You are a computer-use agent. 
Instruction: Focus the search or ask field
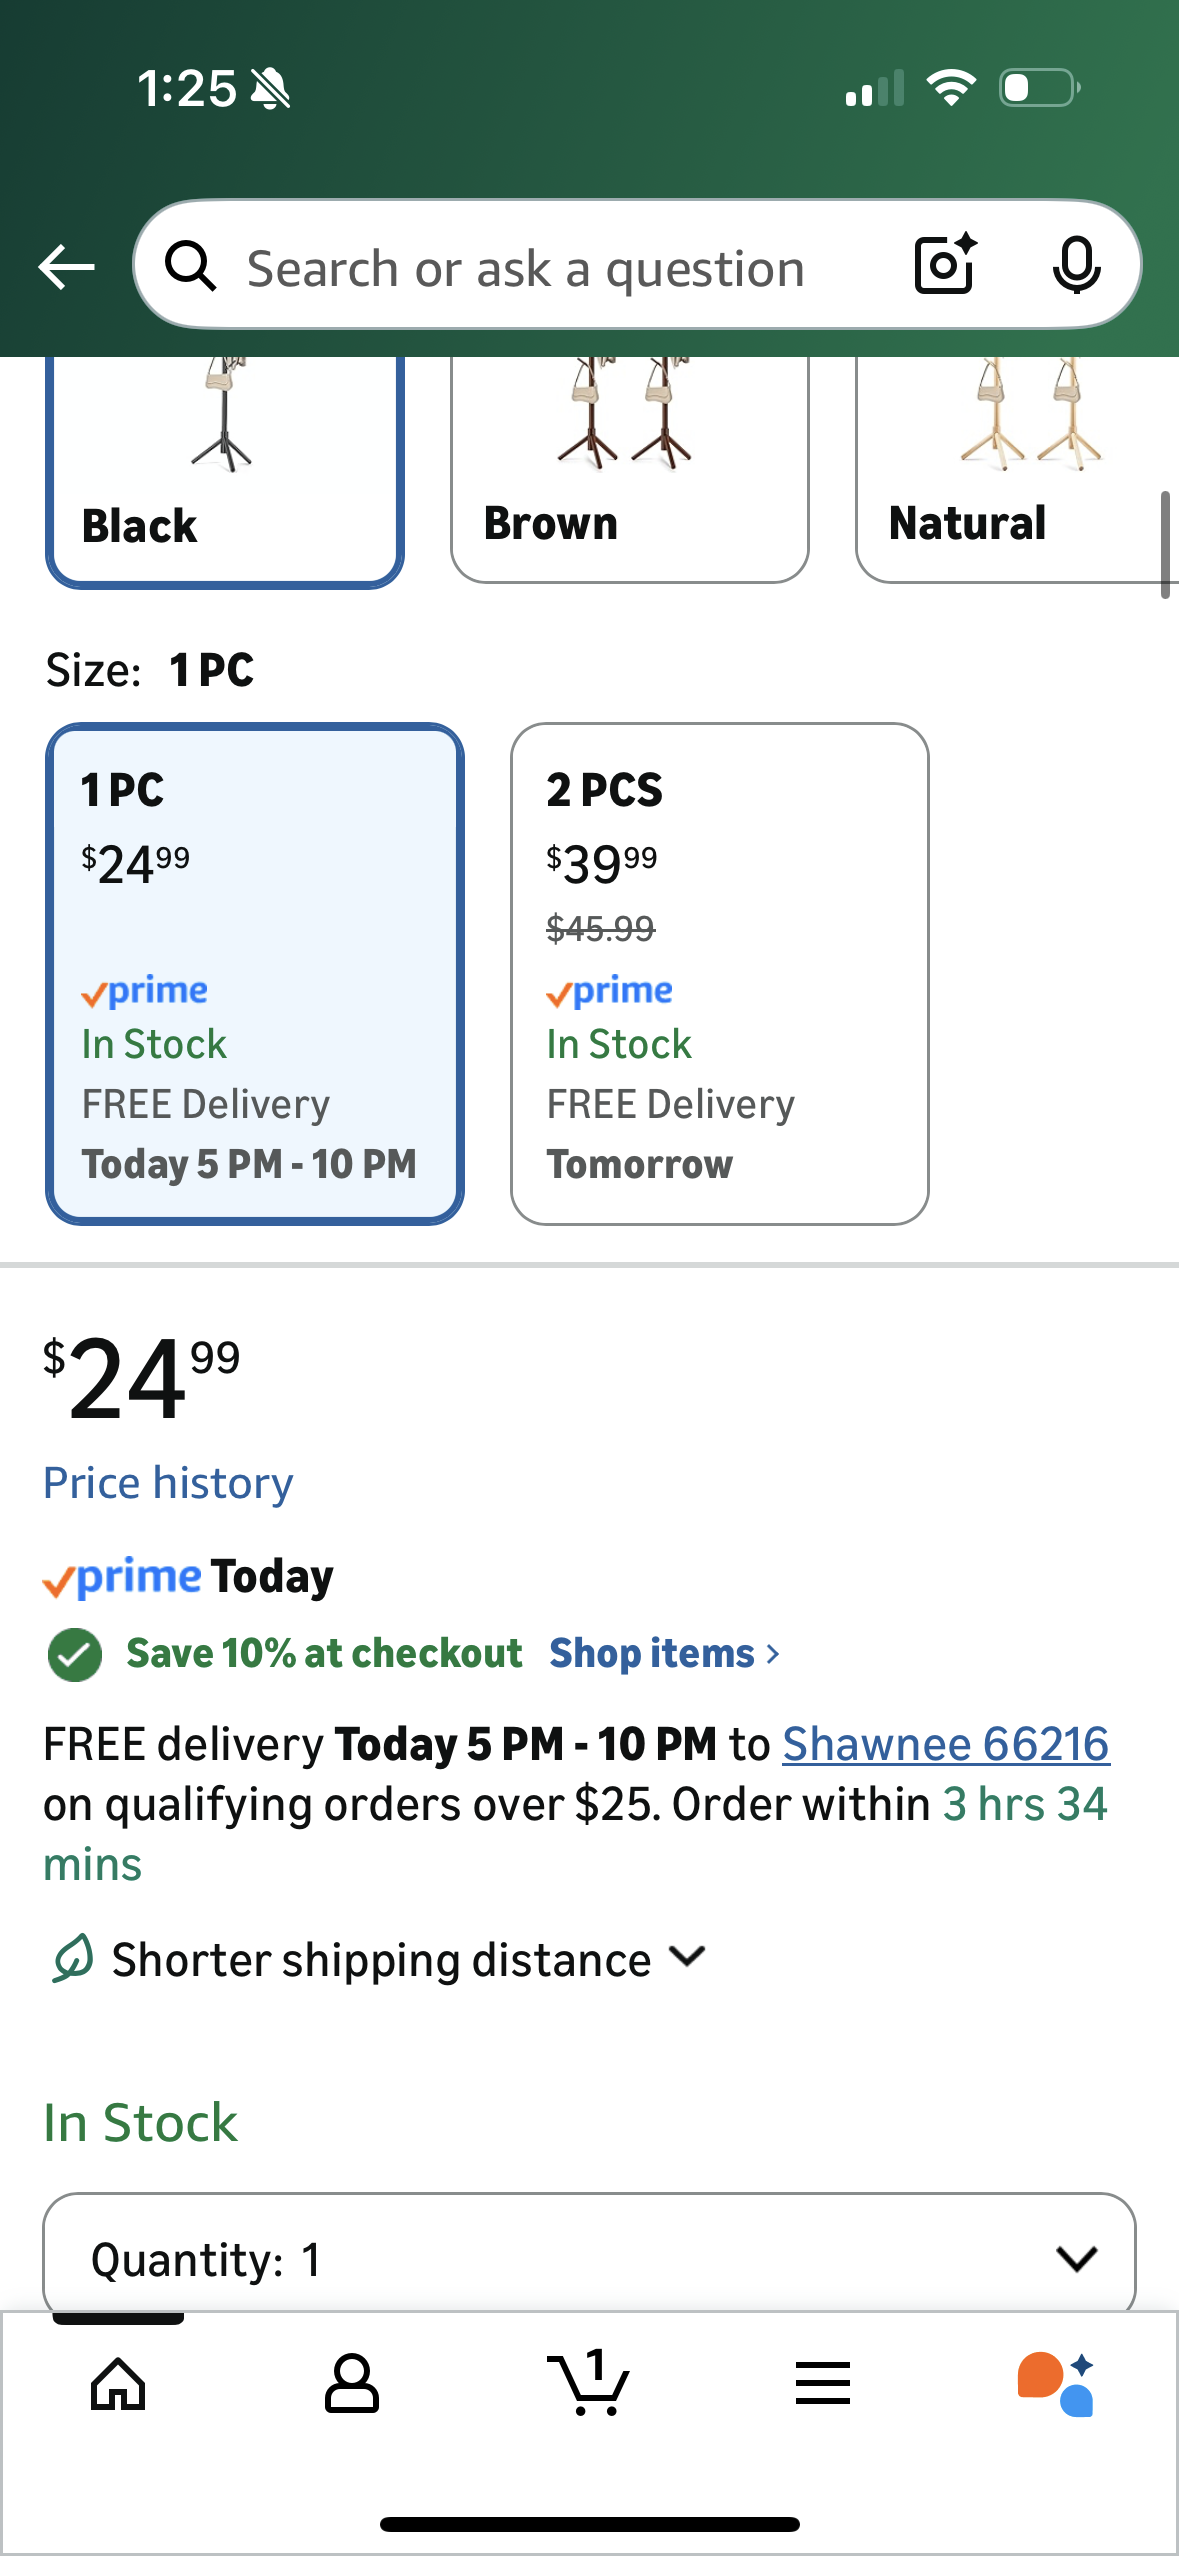click(x=526, y=268)
